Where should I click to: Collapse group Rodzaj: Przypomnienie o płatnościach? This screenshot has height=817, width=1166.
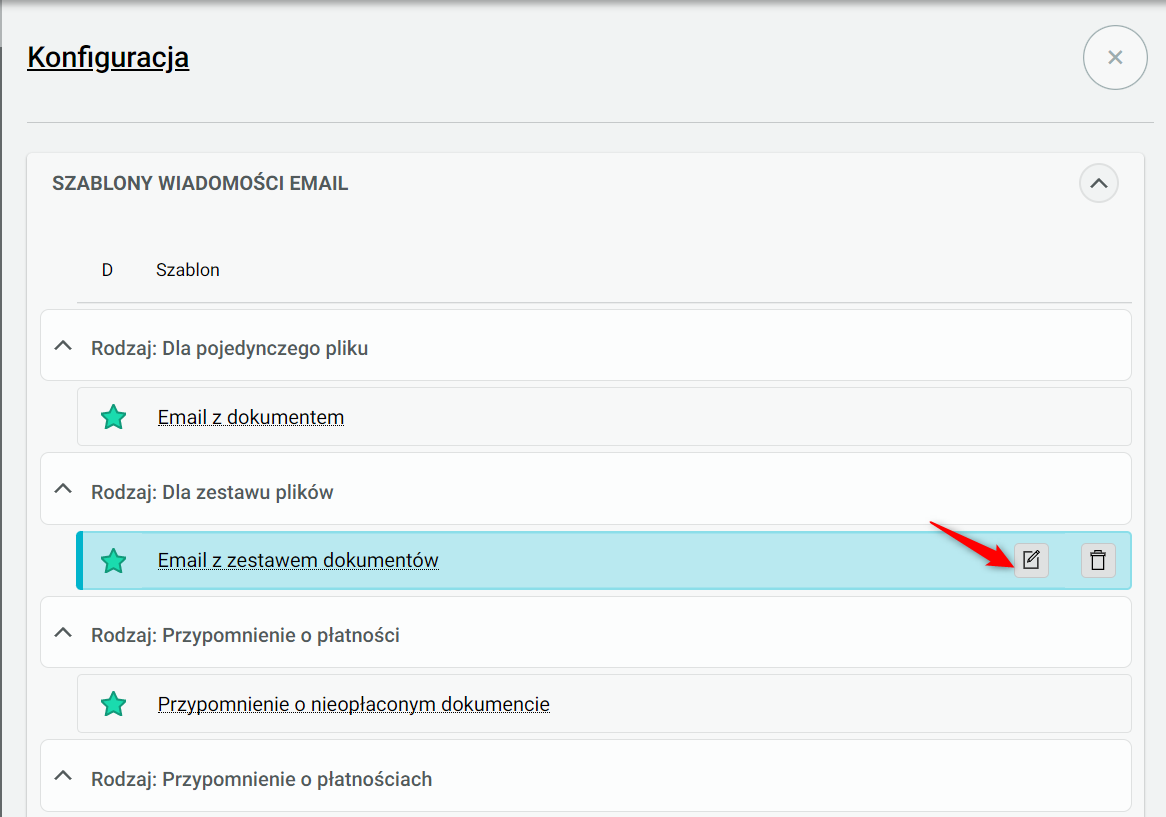(x=63, y=776)
